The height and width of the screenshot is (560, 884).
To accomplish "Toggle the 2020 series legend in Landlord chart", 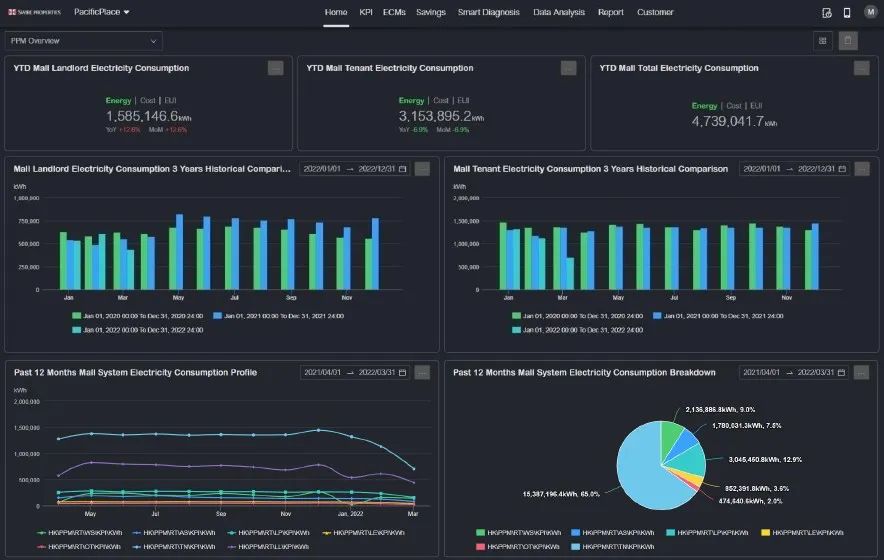I will pyautogui.click(x=138, y=316).
